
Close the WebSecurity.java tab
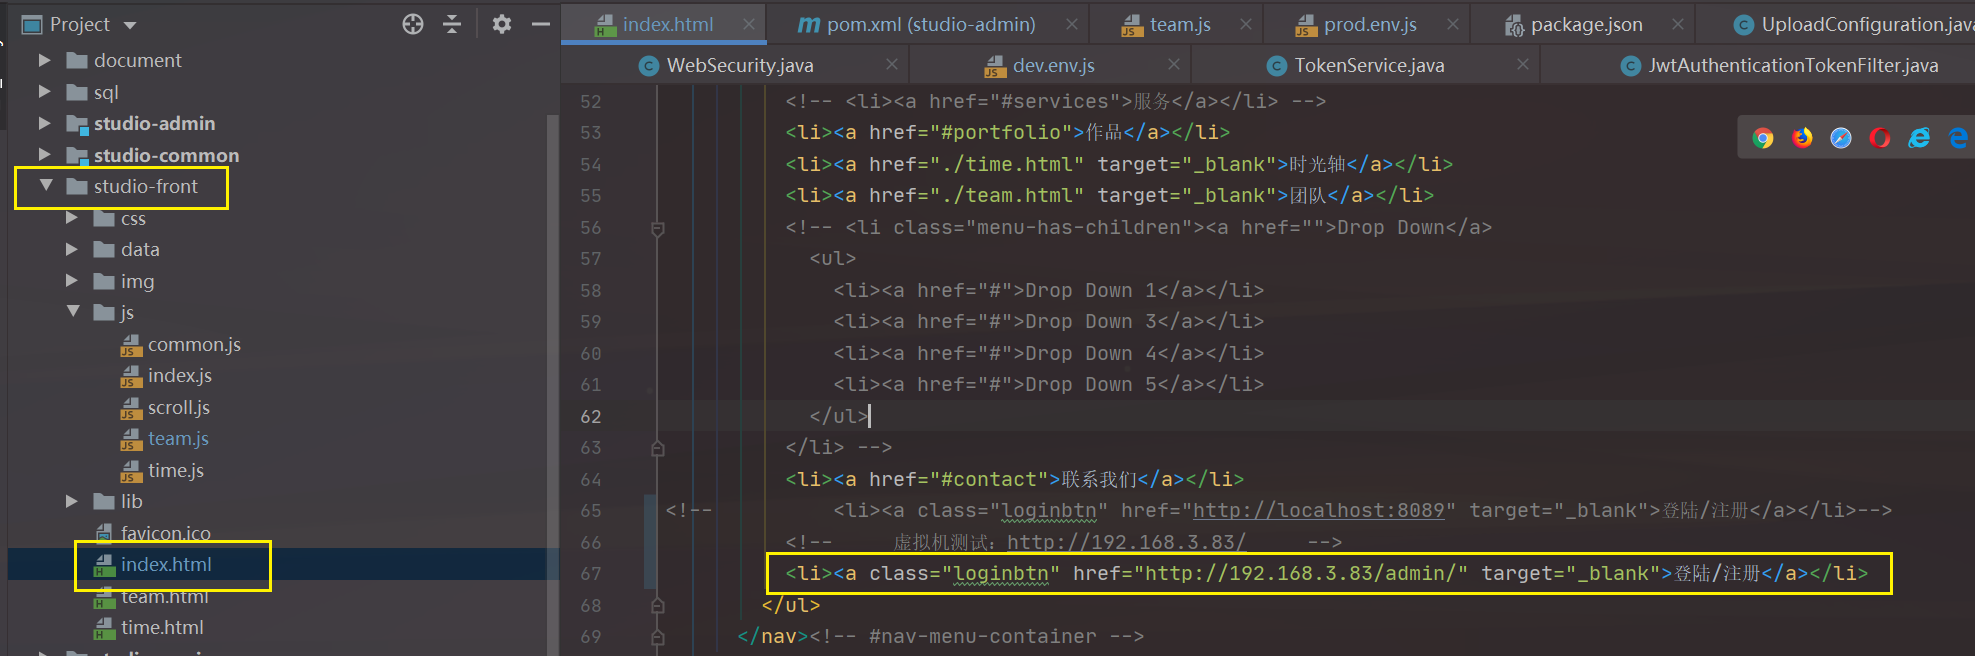pyautogui.click(x=891, y=65)
